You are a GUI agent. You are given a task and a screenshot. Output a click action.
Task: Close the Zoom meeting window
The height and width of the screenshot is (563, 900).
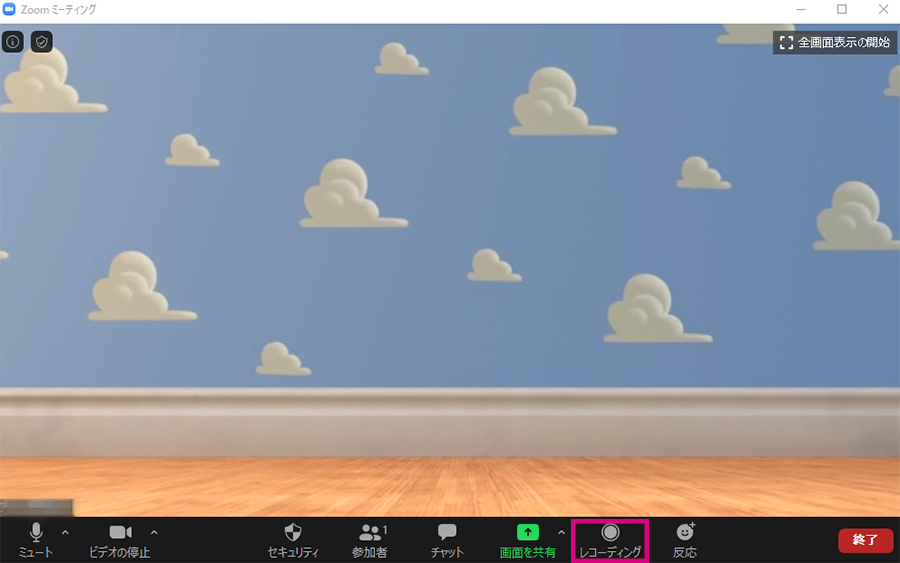point(883,9)
